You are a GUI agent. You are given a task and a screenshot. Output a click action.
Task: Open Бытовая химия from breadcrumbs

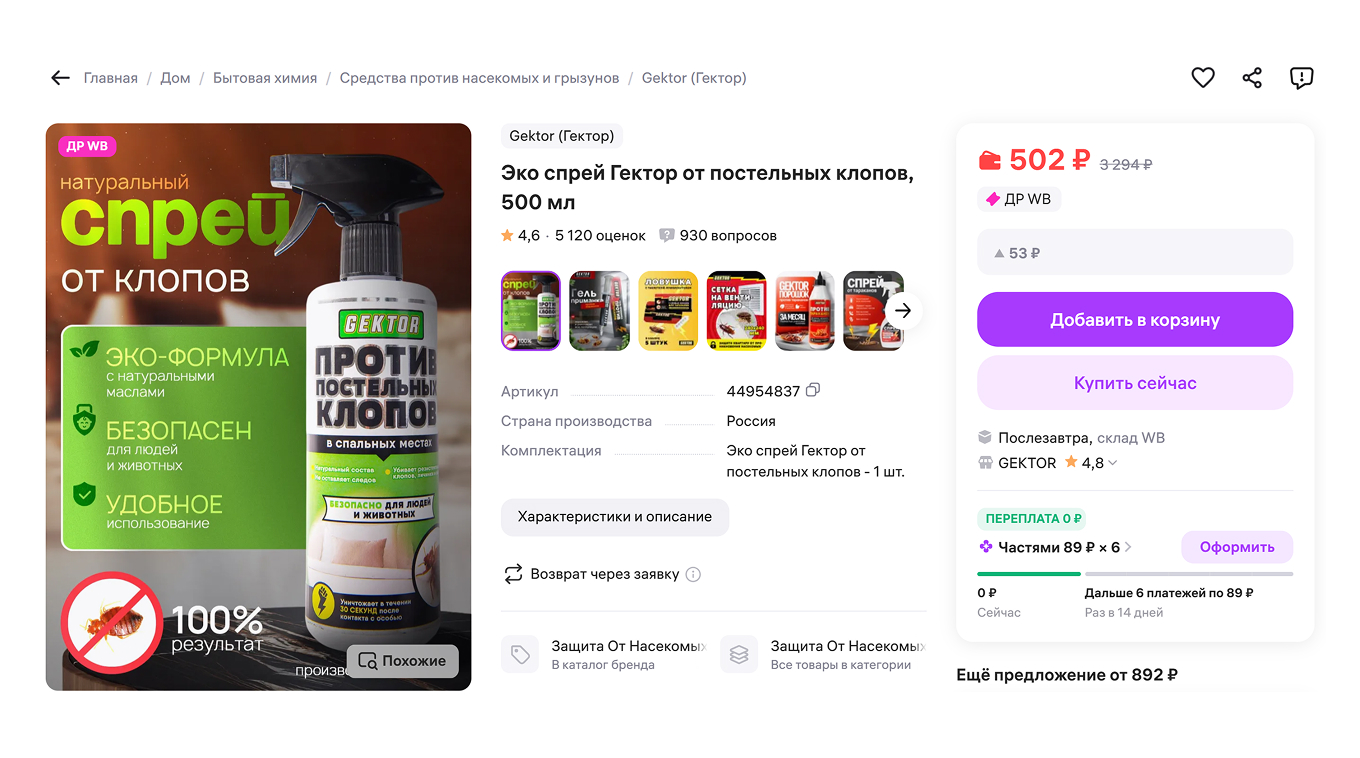click(264, 77)
